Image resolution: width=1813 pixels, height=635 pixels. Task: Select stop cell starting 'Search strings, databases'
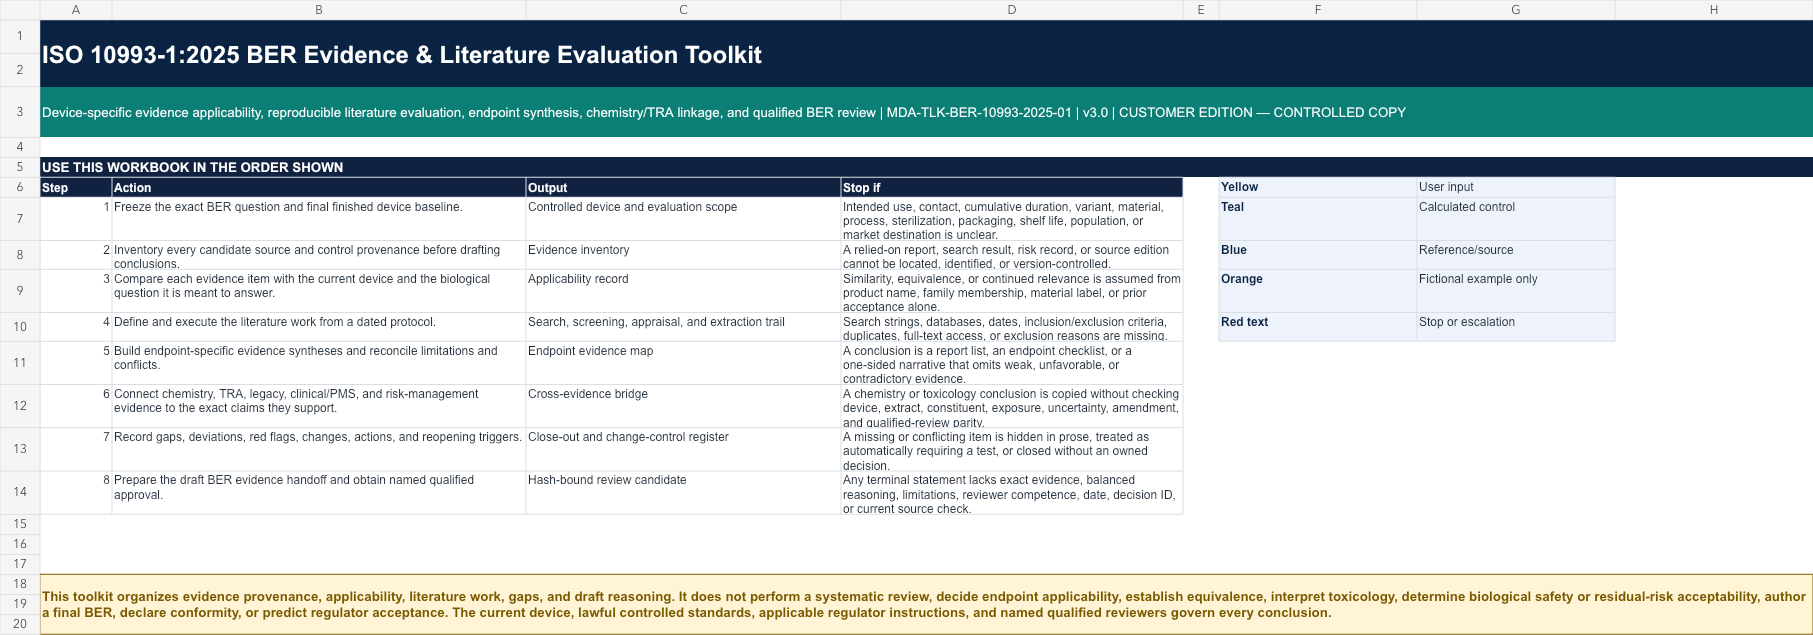coord(1012,327)
